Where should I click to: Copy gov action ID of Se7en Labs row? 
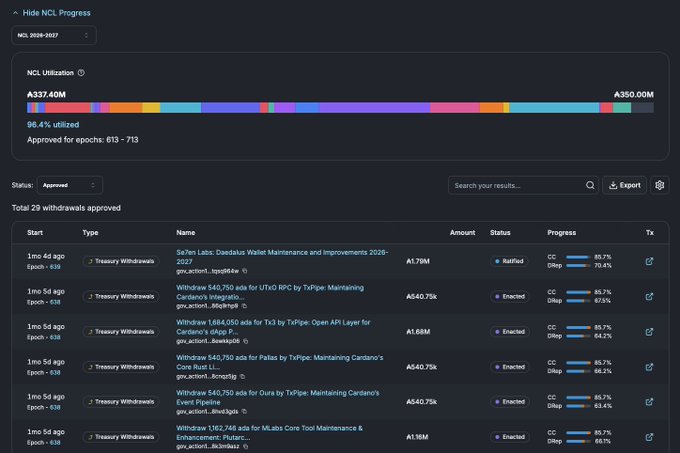coord(245,271)
